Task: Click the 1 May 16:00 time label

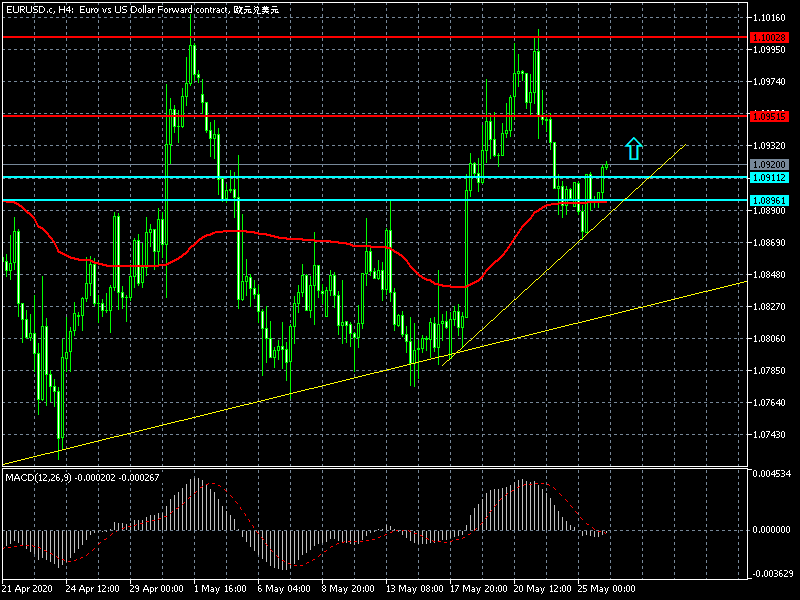Action: click(220, 588)
